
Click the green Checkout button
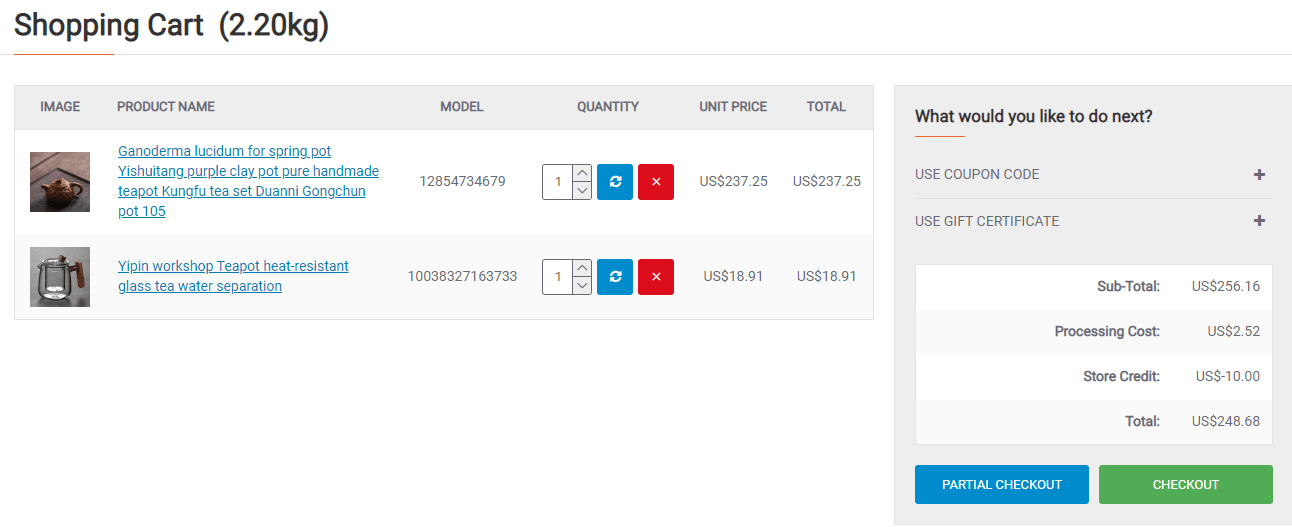(1186, 484)
